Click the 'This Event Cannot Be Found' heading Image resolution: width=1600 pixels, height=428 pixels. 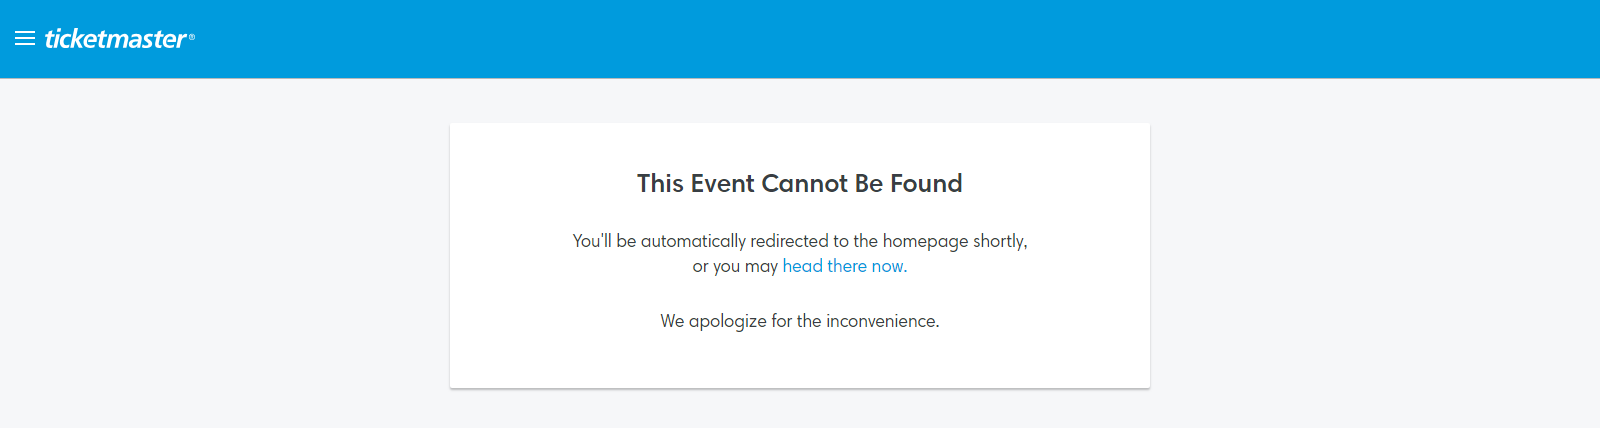(x=800, y=183)
